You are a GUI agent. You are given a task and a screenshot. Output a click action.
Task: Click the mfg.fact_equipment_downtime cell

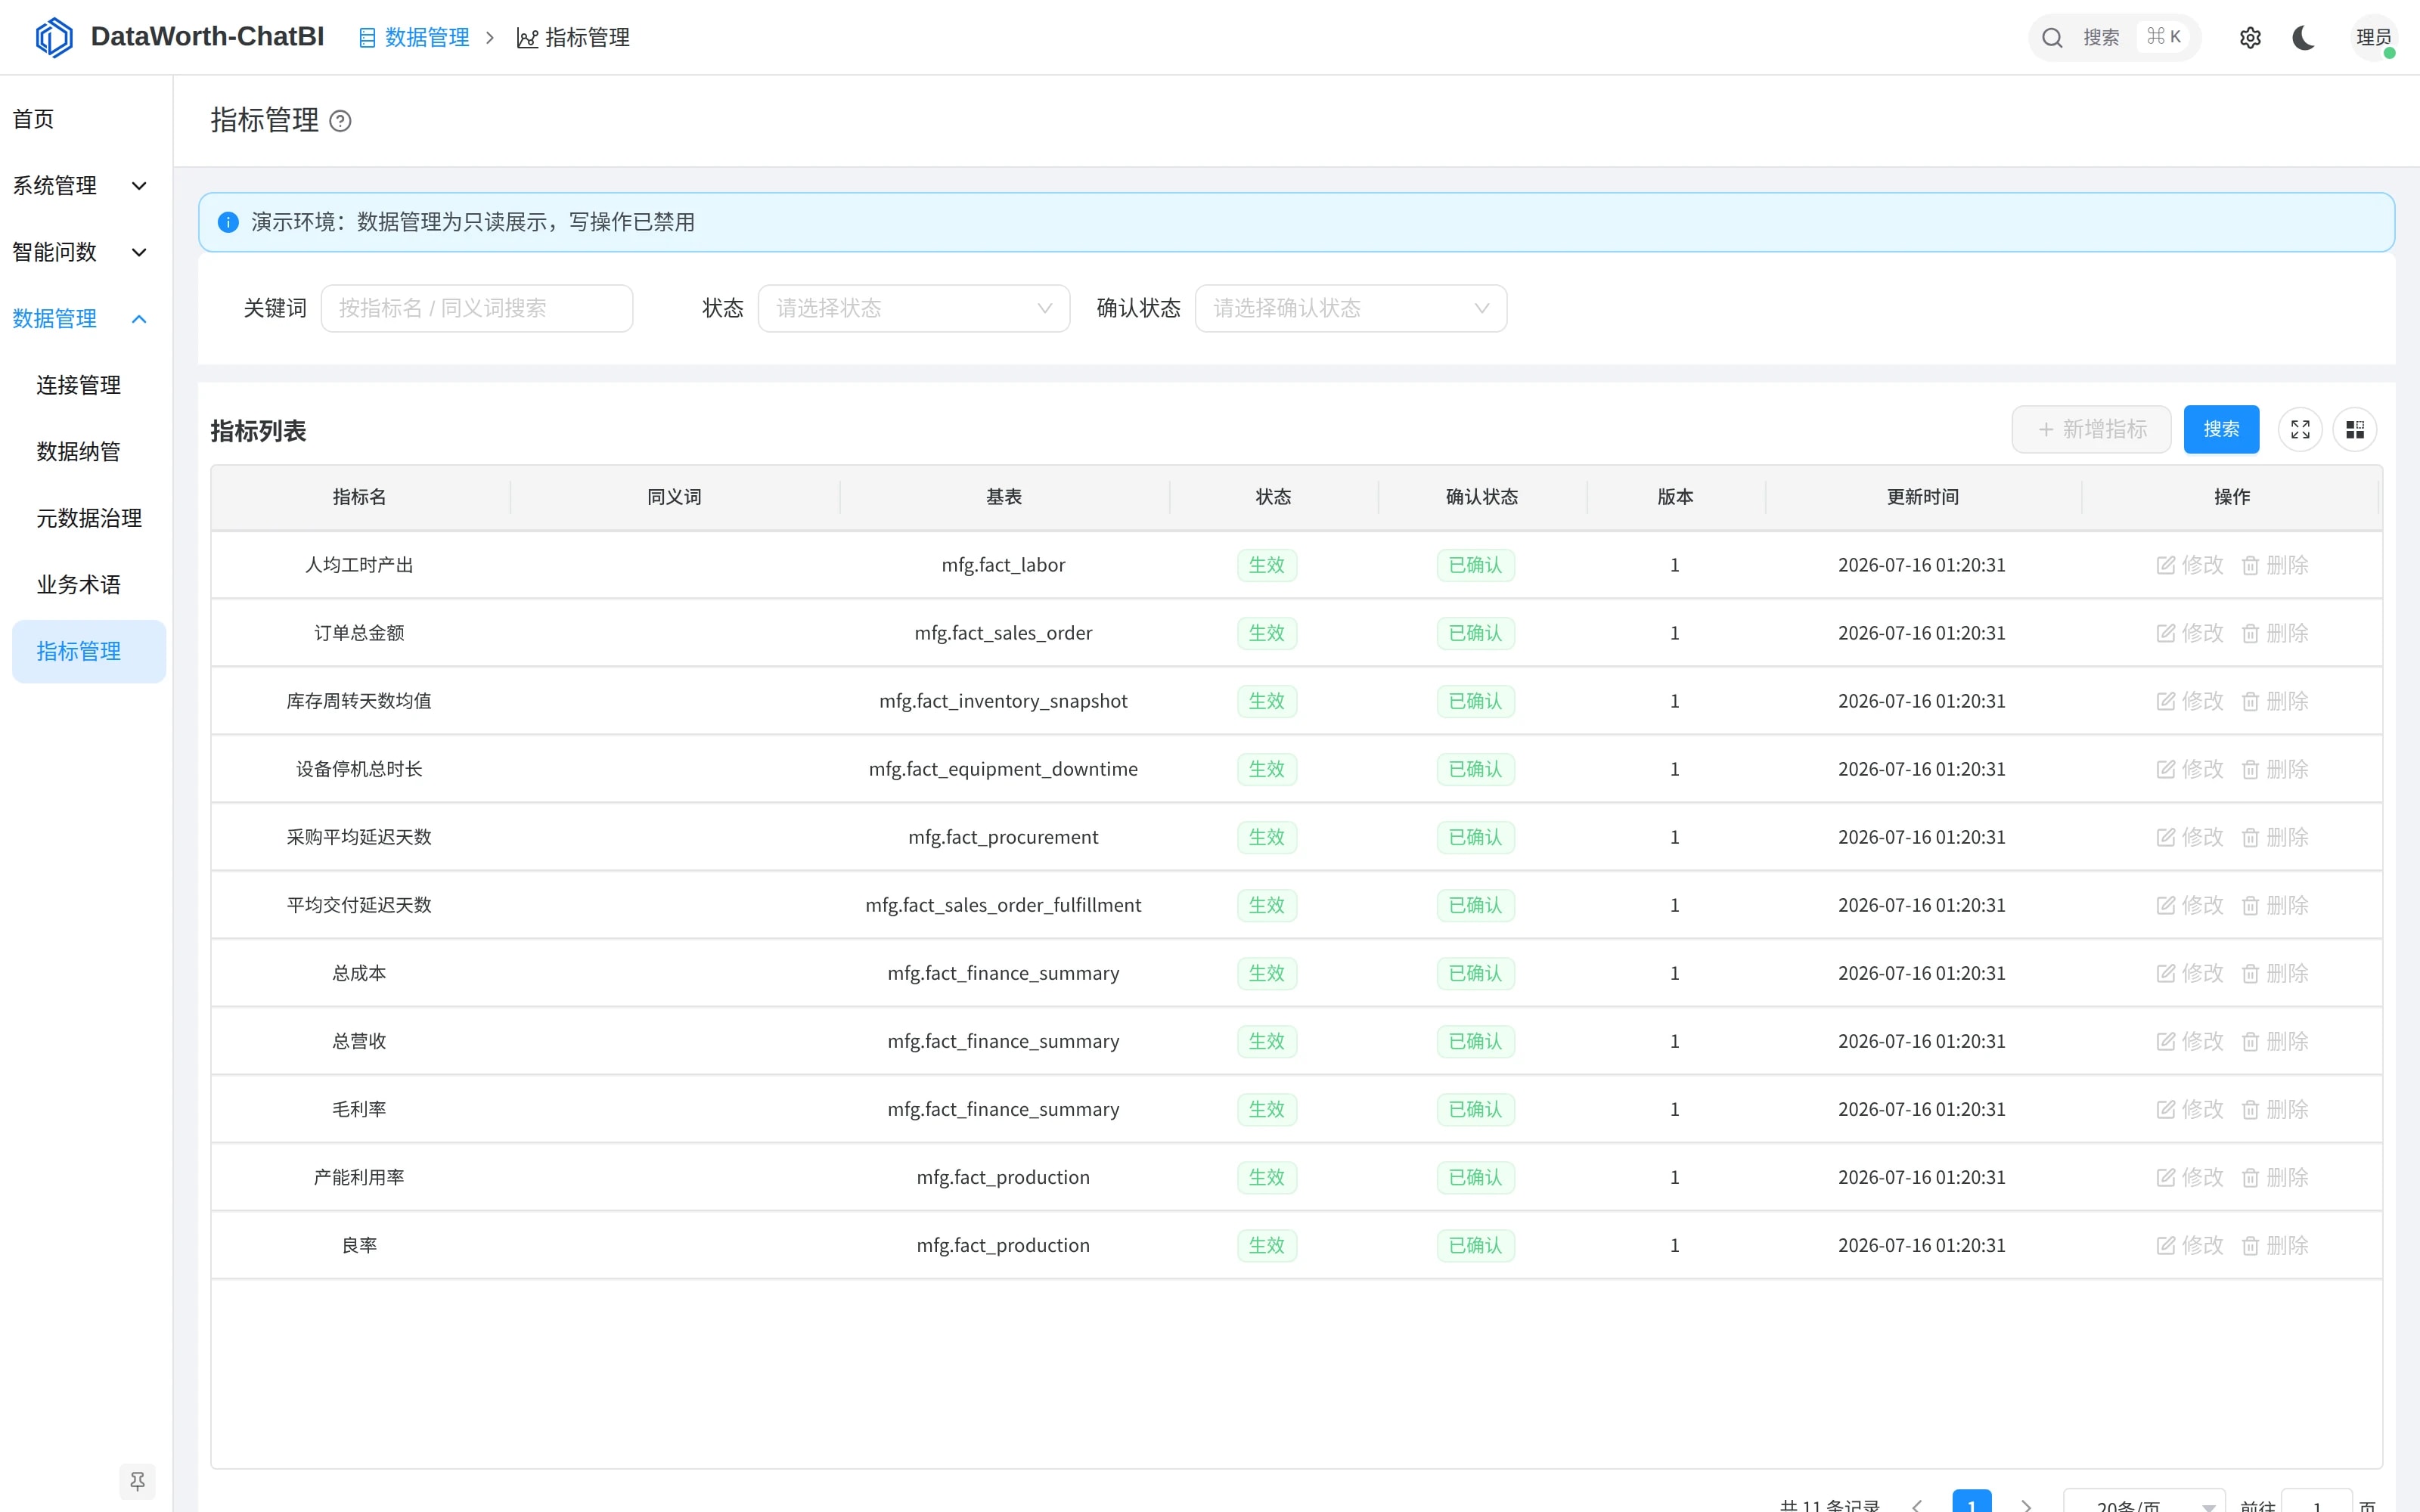tap(1003, 769)
